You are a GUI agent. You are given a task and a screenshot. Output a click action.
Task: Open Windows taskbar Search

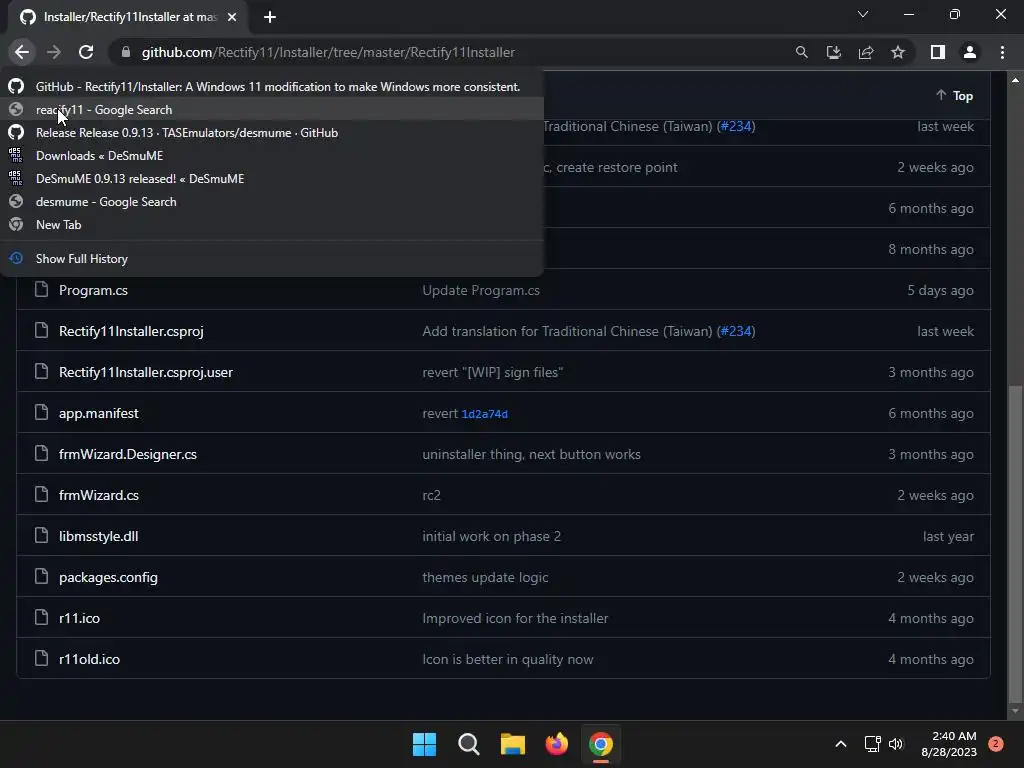(468, 744)
